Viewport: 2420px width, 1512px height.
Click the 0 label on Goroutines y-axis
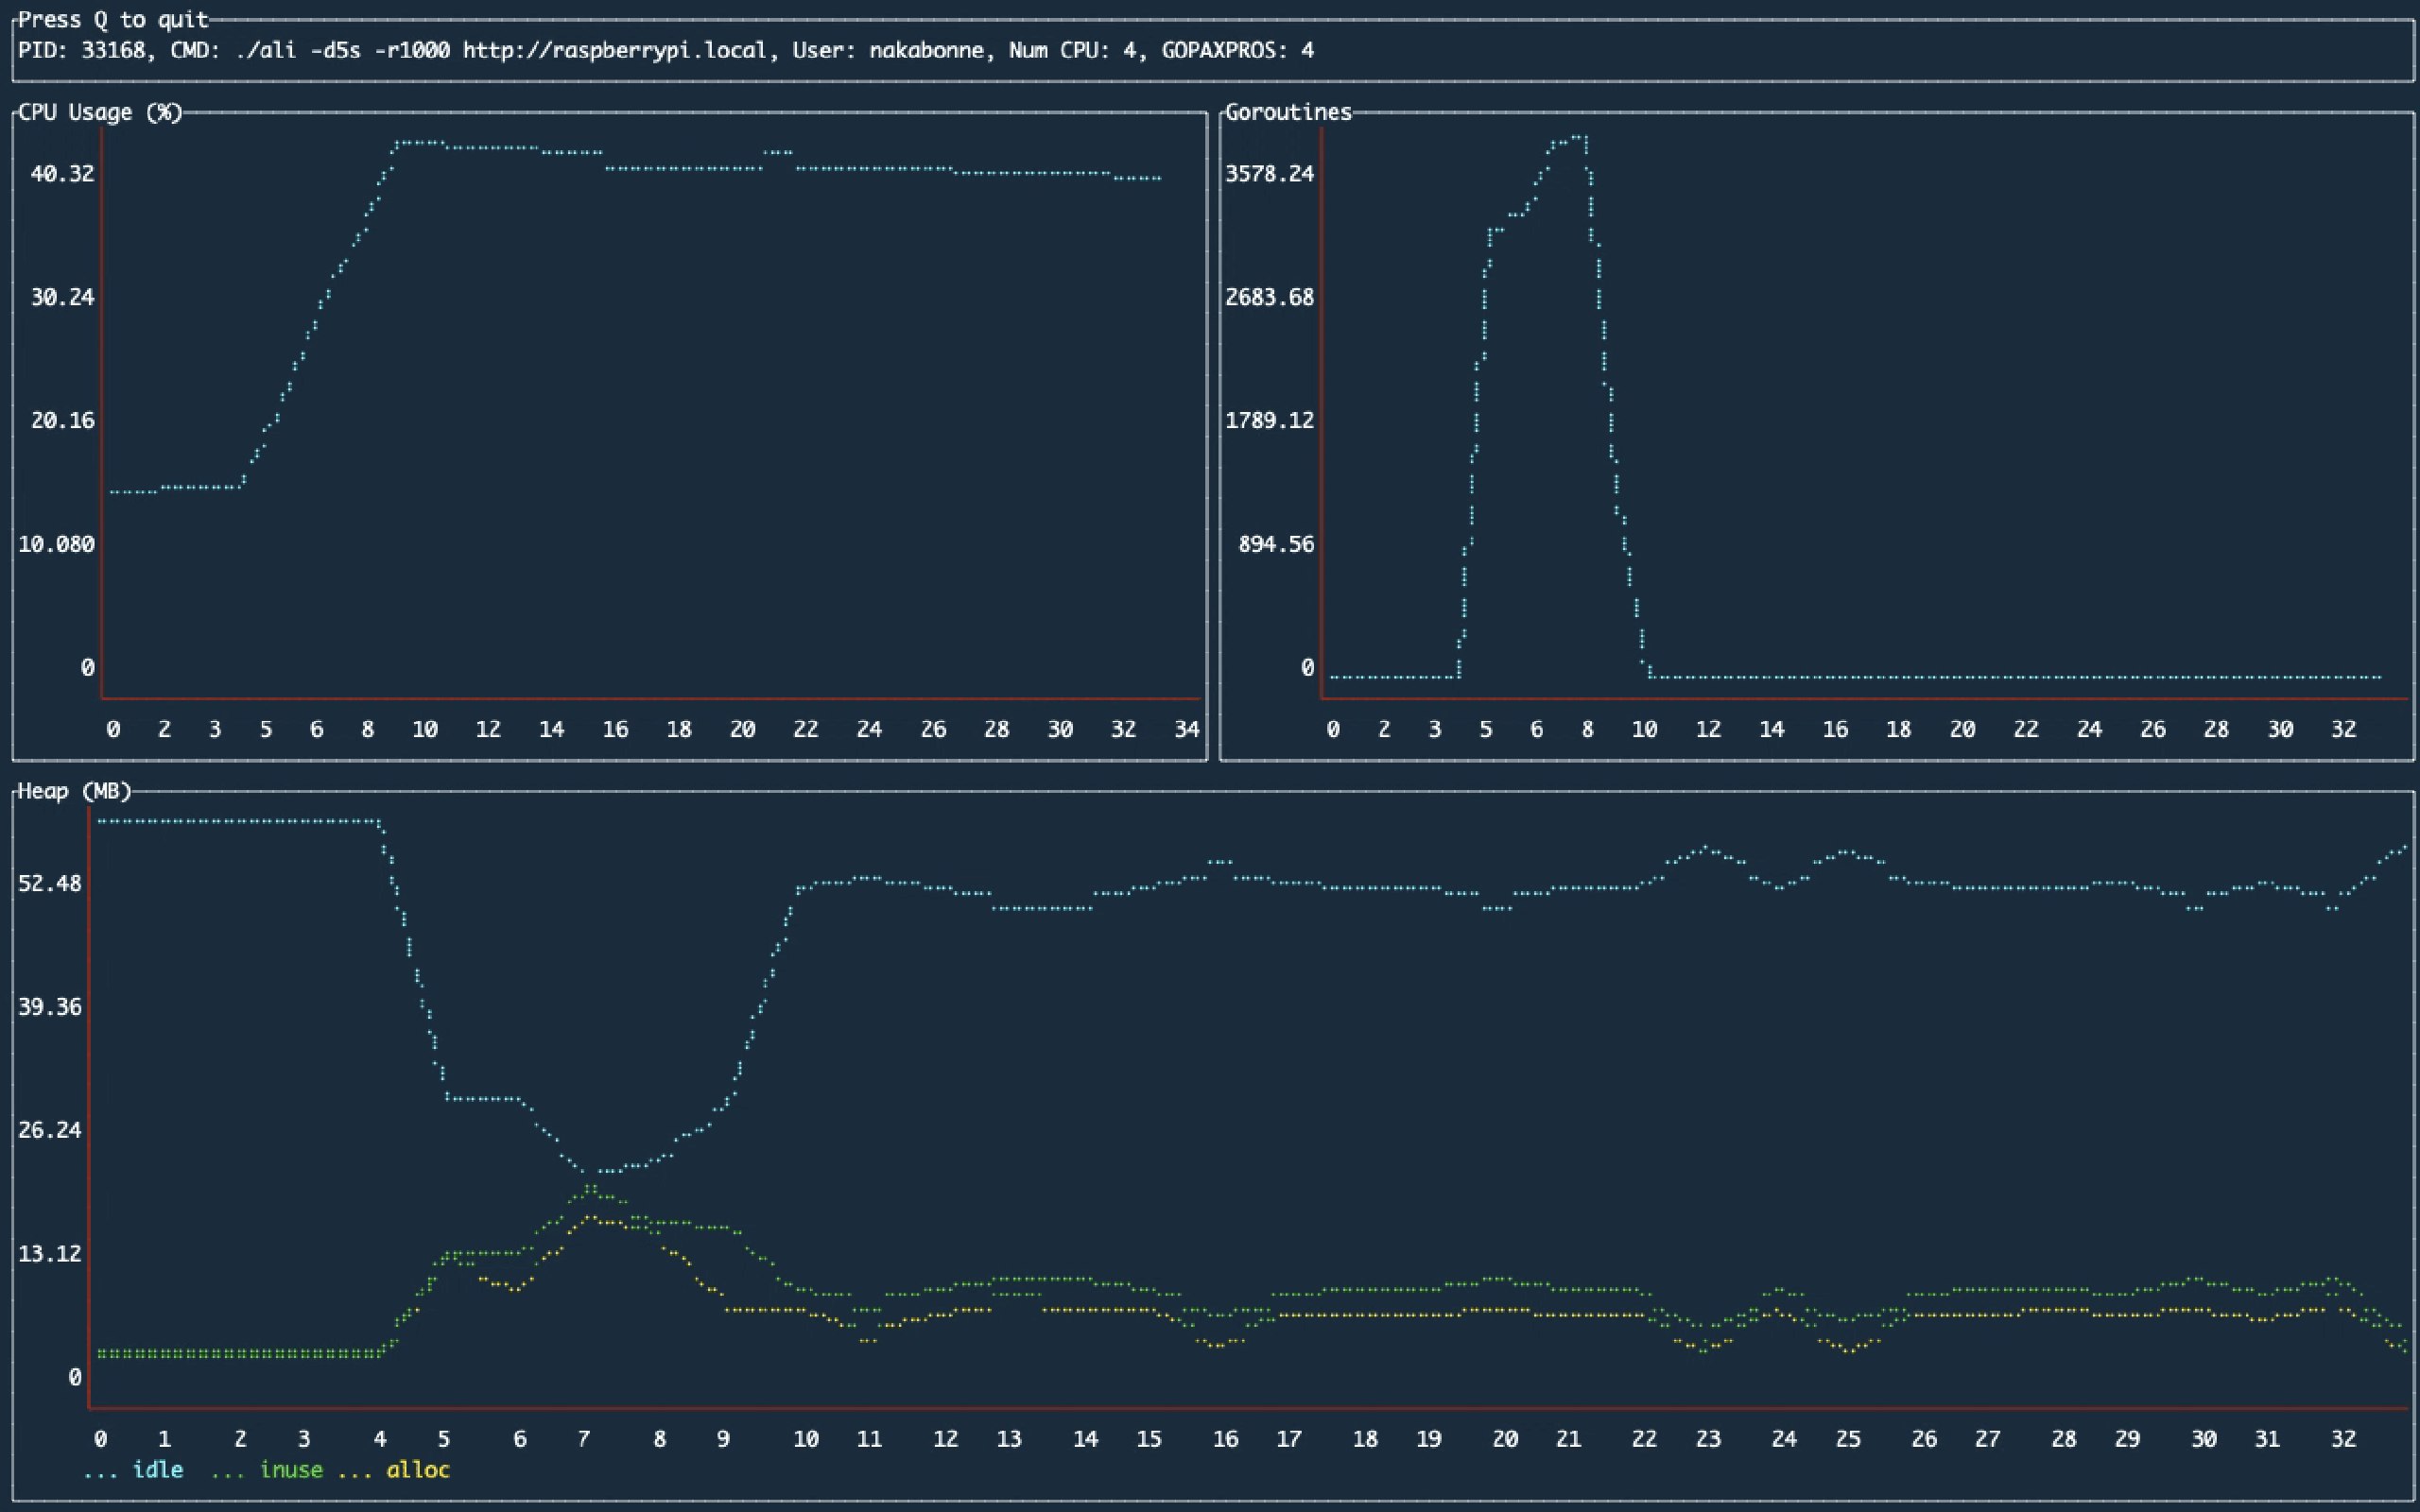tap(1308, 668)
